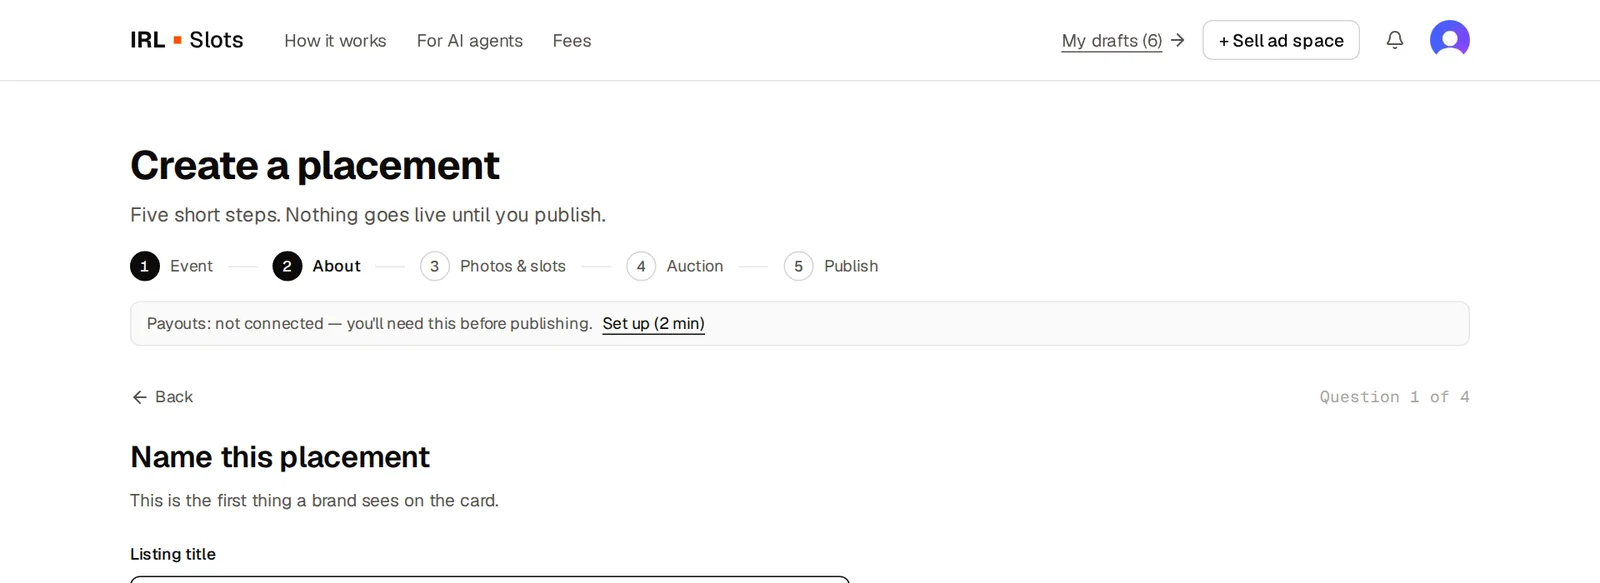Open My drafts (6) link
Screen dimensions: 1600x583
click(1112, 41)
